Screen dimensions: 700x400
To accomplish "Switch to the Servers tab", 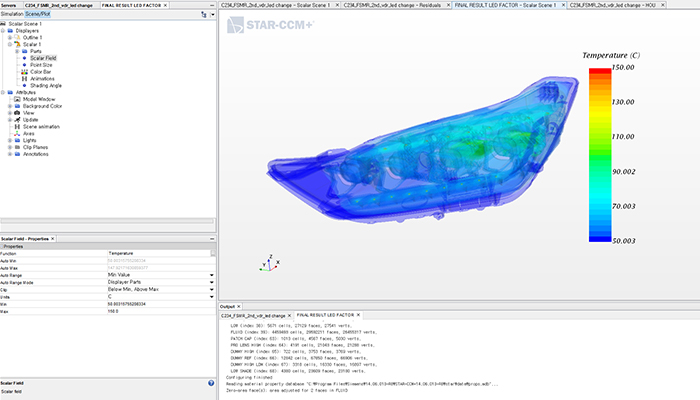I will click(x=8, y=5).
